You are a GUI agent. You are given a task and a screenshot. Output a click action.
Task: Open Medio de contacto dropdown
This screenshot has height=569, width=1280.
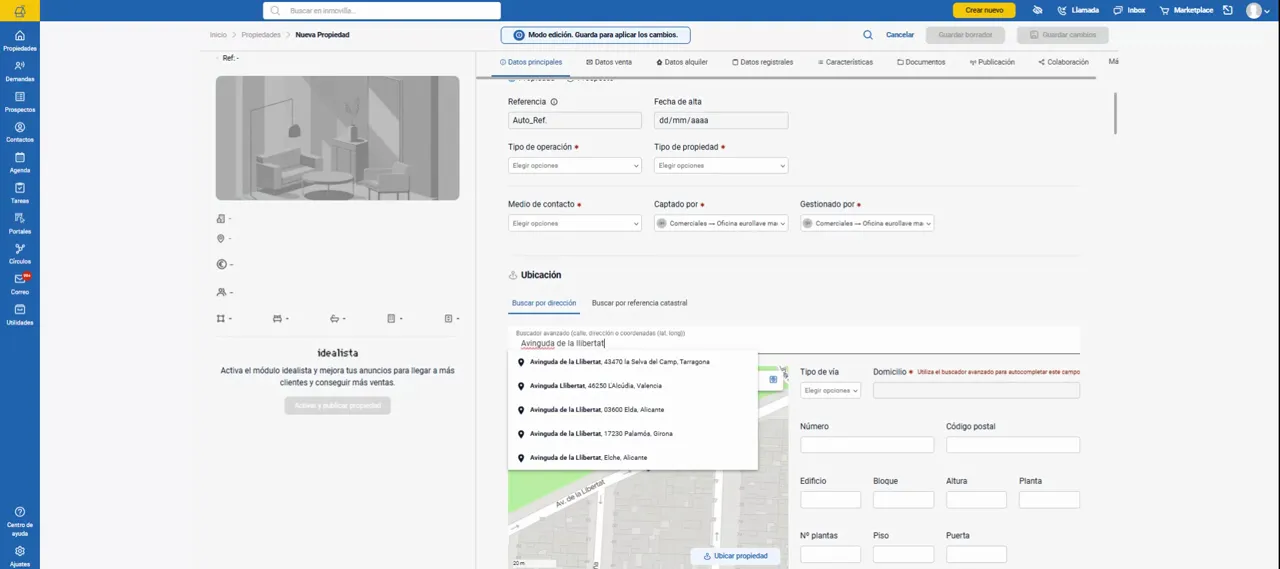pos(574,223)
